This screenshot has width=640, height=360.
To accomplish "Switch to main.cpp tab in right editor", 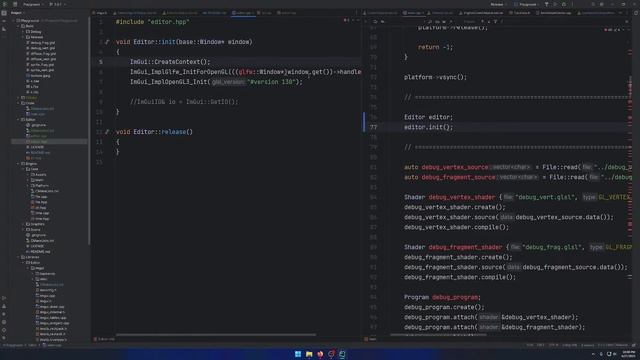I will coord(413,13).
